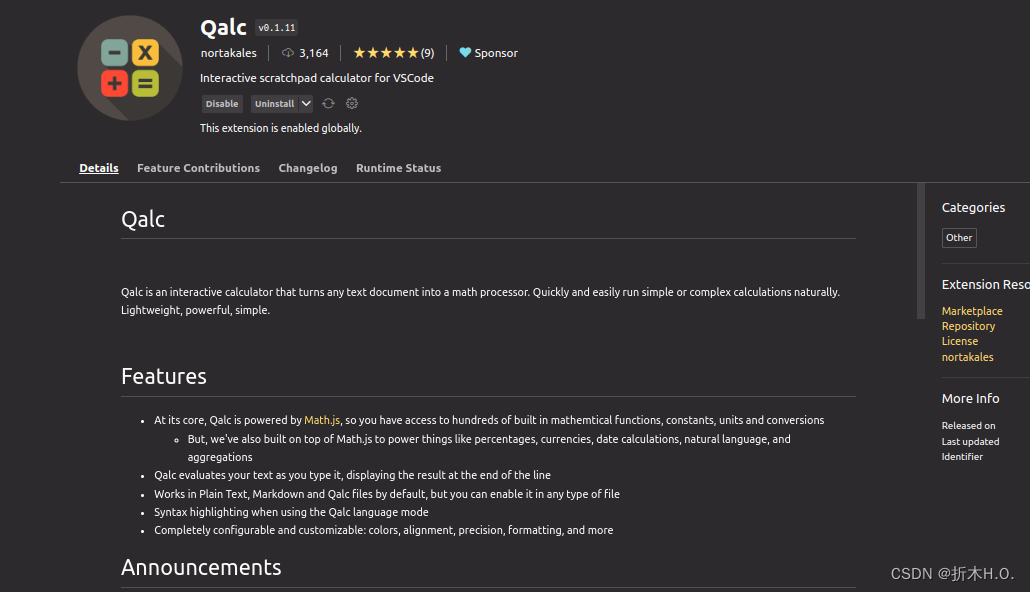Click the 'Last updated' label
This screenshot has height=592, width=1030.
tap(970, 442)
